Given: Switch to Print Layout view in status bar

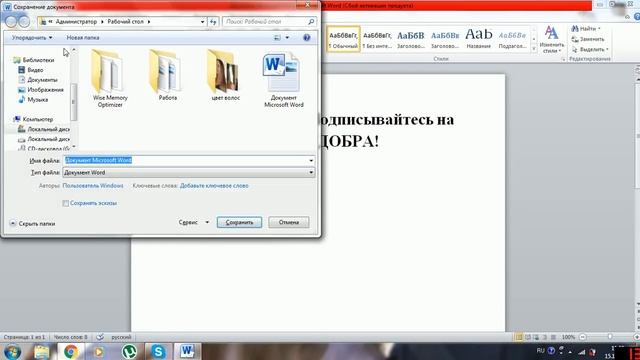Looking at the screenshot, I should (519, 337).
